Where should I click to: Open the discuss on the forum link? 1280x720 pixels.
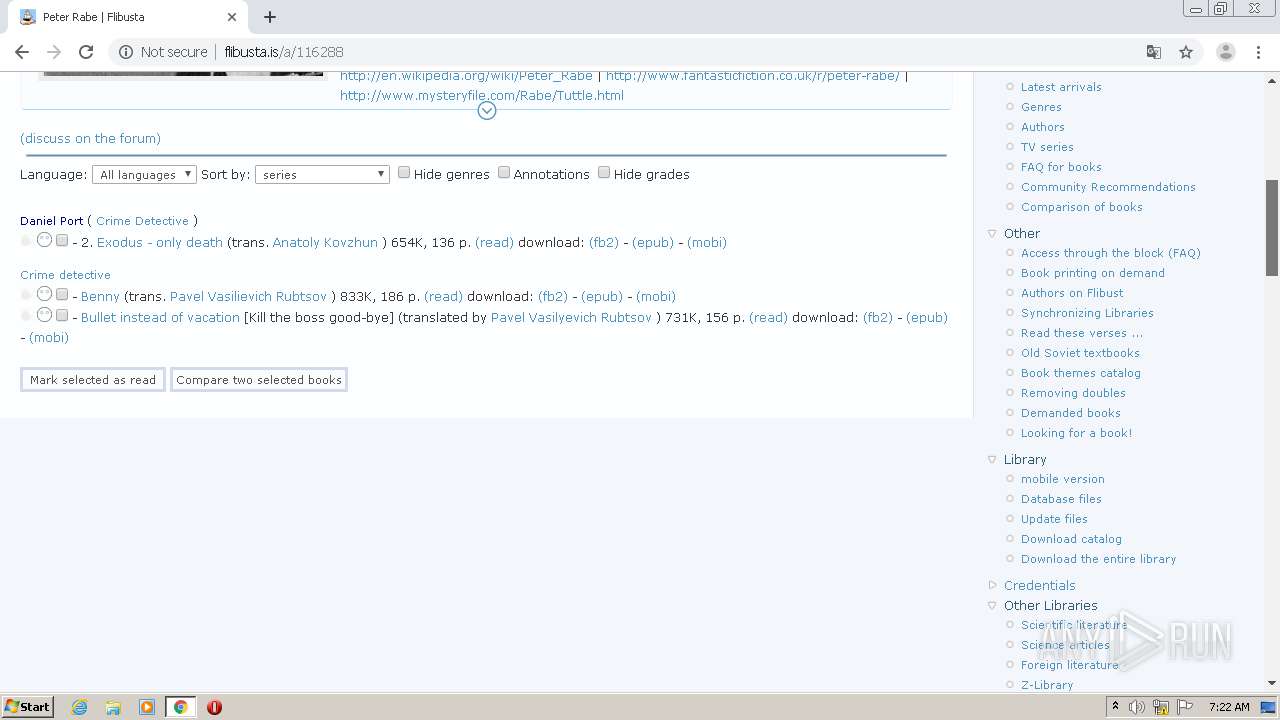(x=90, y=138)
